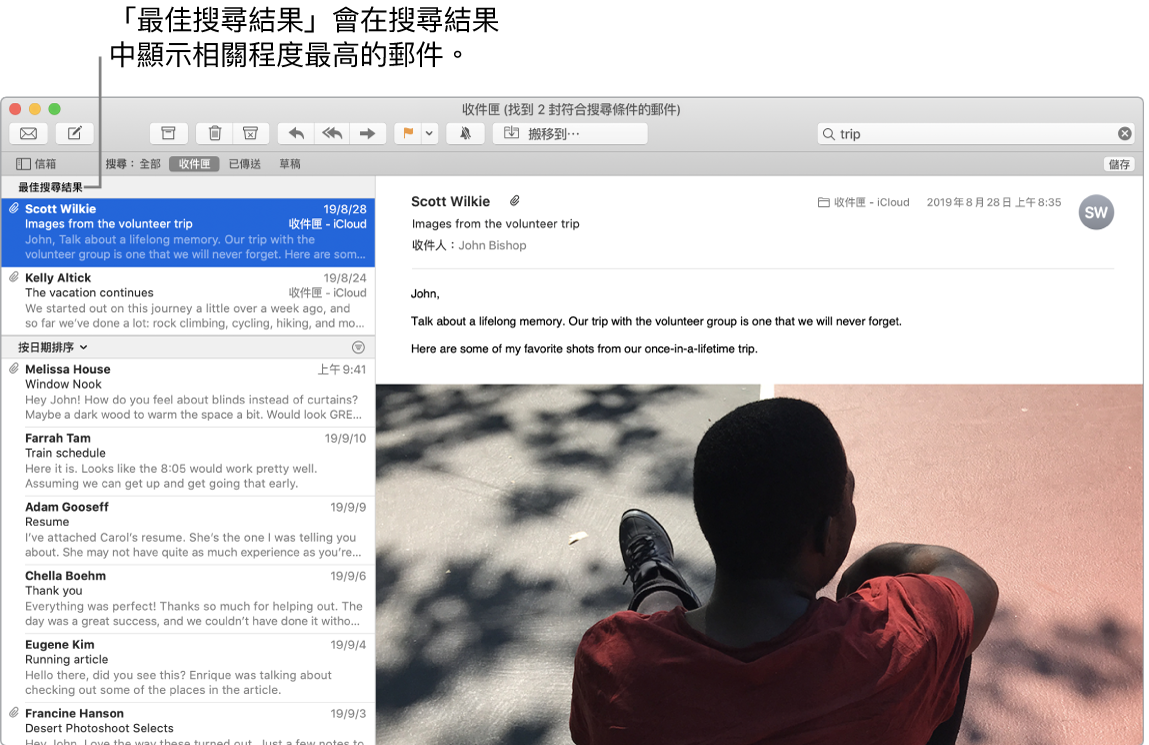Switch search scope to 已傳送
The width and height of the screenshot is (1149, 745).
(245, 163)
